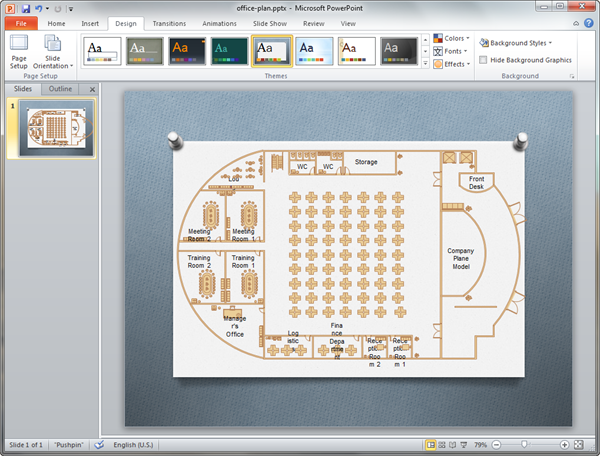Open the Background Styles dropdown
Viewport: 600px width, 456px height.
tap(515, 43)
